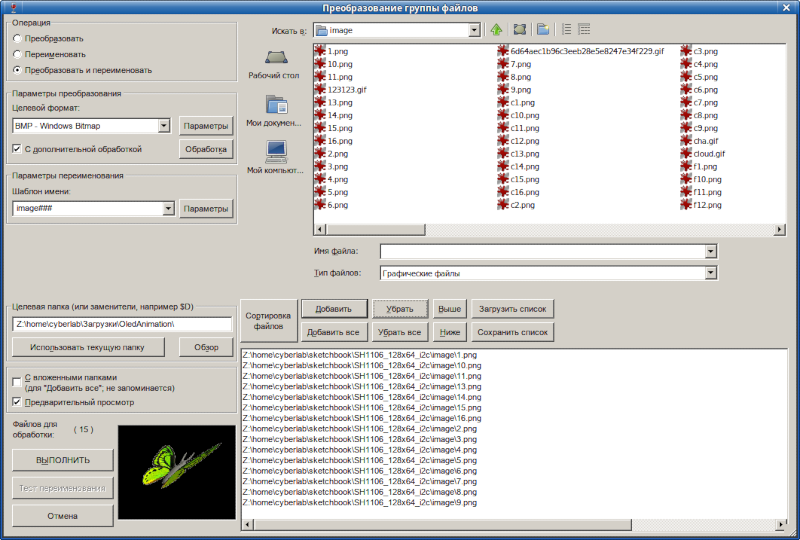Expand the Имя файла dropdown arrow
Image resolution: width=800 pixels, height=540 pixels.
click(711, 251)
